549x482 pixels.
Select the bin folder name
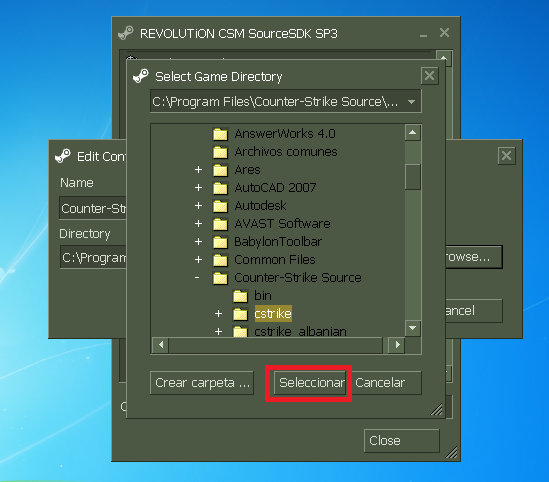pos(263,296)
